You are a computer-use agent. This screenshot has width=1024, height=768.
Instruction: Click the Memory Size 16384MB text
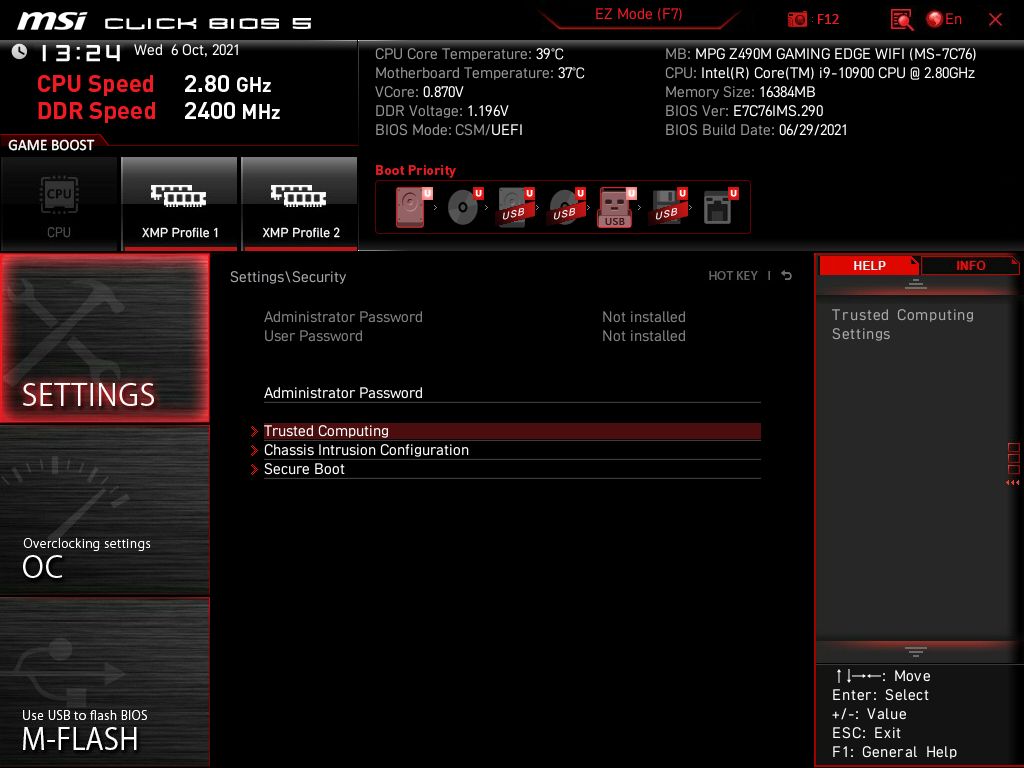click(740, 92)
